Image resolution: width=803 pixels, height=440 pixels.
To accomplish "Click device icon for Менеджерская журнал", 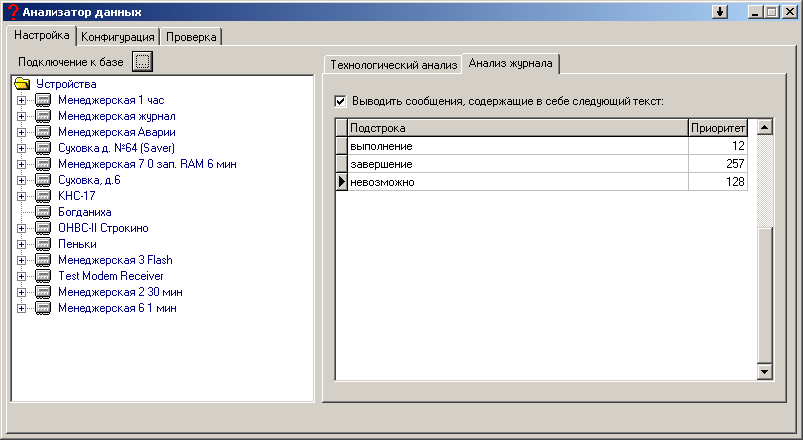I will point(43,116).
